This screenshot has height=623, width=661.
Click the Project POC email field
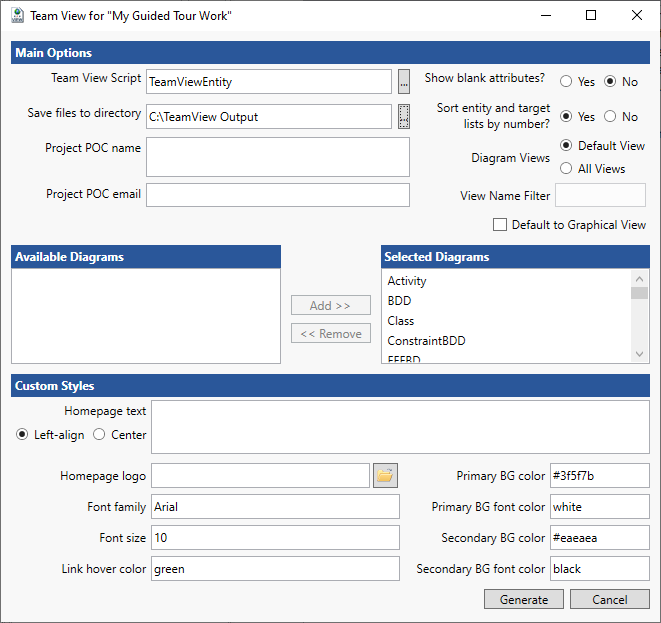coord(278,195)
